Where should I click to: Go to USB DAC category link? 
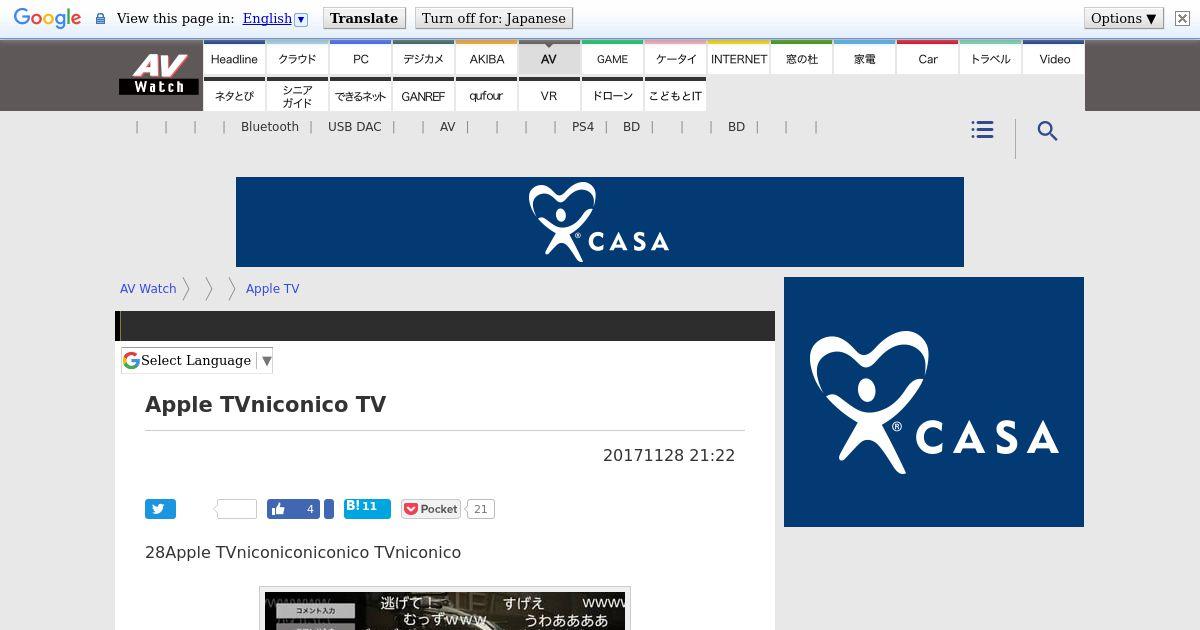click(354, 127)
